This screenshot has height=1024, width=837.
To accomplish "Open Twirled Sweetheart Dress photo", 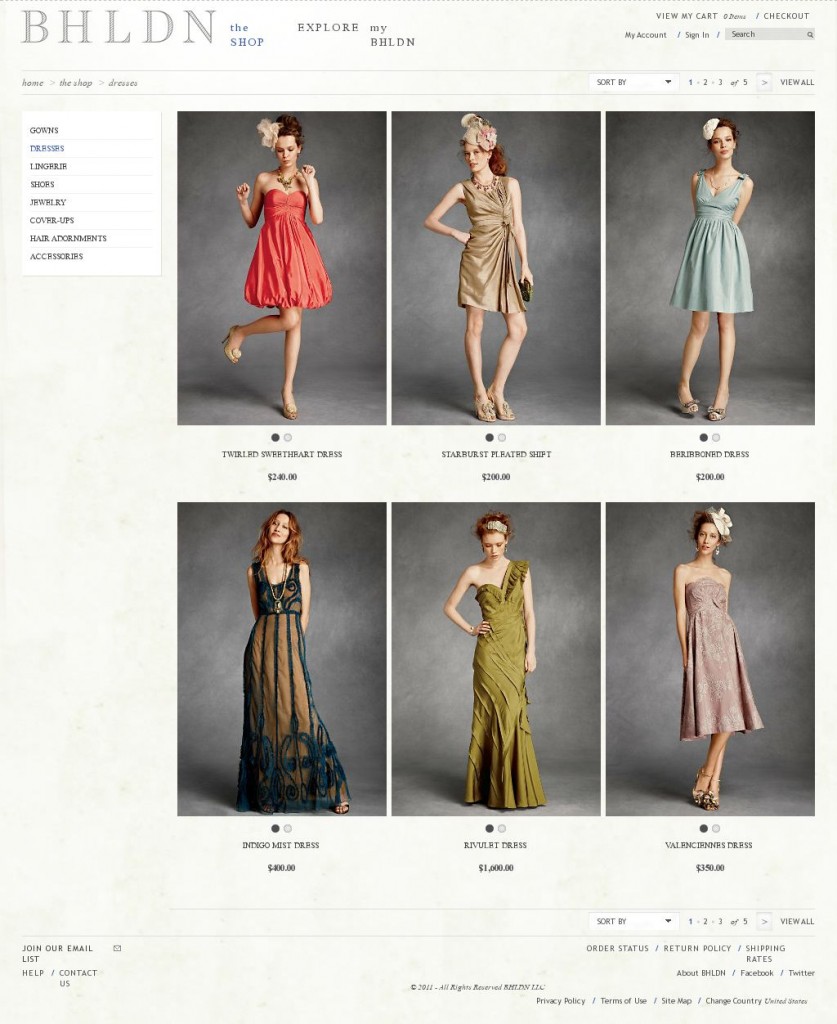I will pyautogui.click(x=282, y=268).
